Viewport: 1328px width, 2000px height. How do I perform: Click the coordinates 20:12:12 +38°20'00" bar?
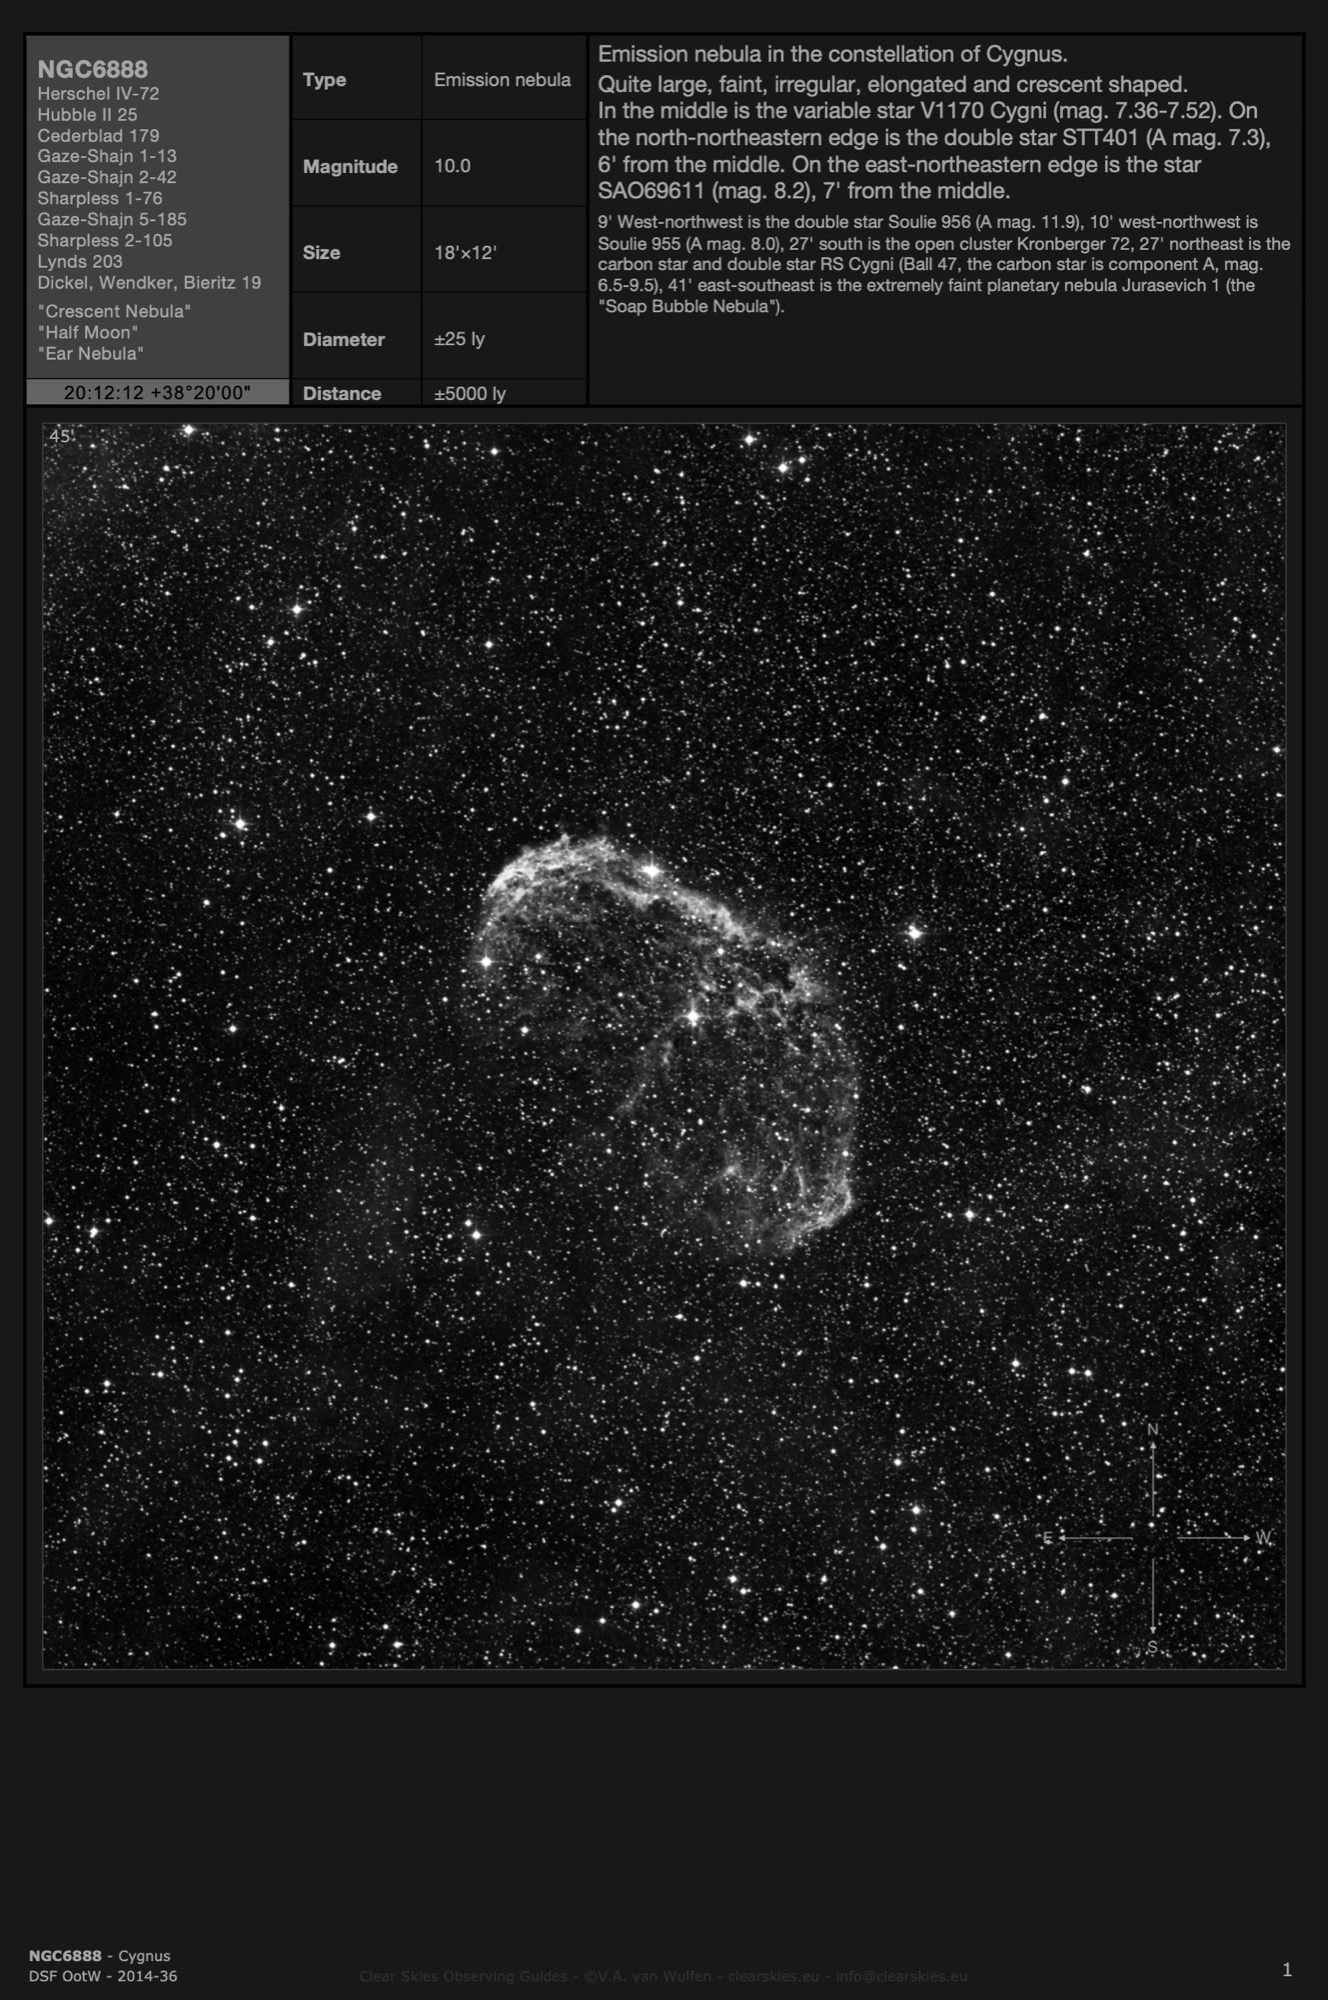point(157,393)
